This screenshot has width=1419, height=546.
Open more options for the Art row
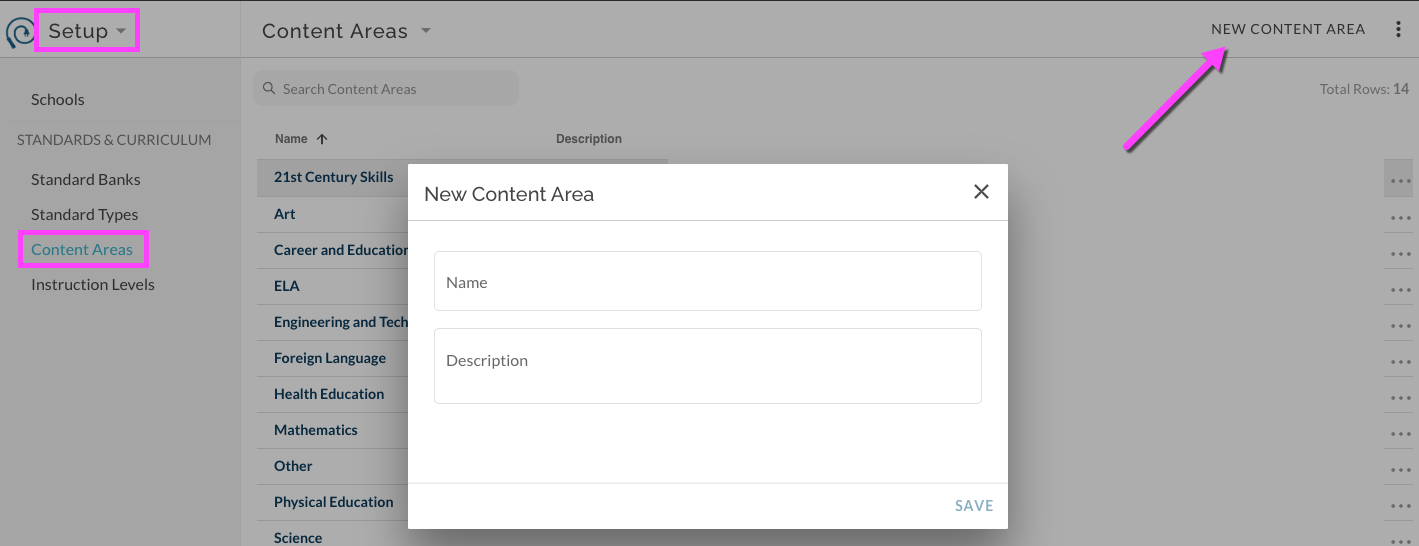pos(1400,218)
